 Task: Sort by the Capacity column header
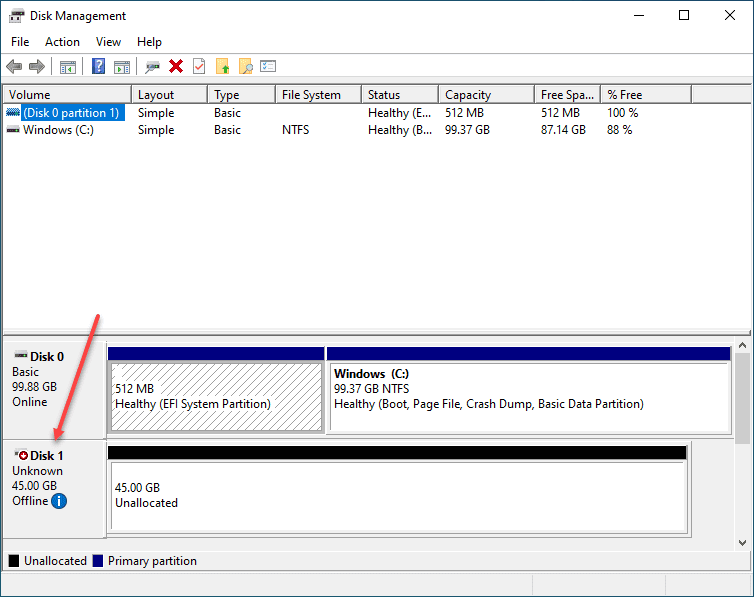487,95
